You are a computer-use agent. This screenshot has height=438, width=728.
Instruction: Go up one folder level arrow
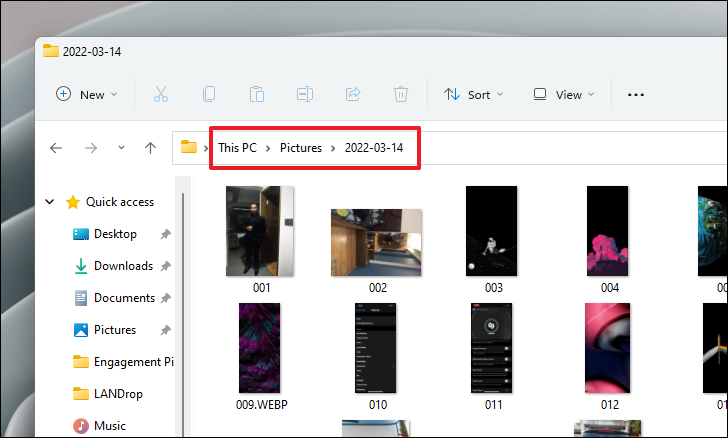tap(150, 148)
